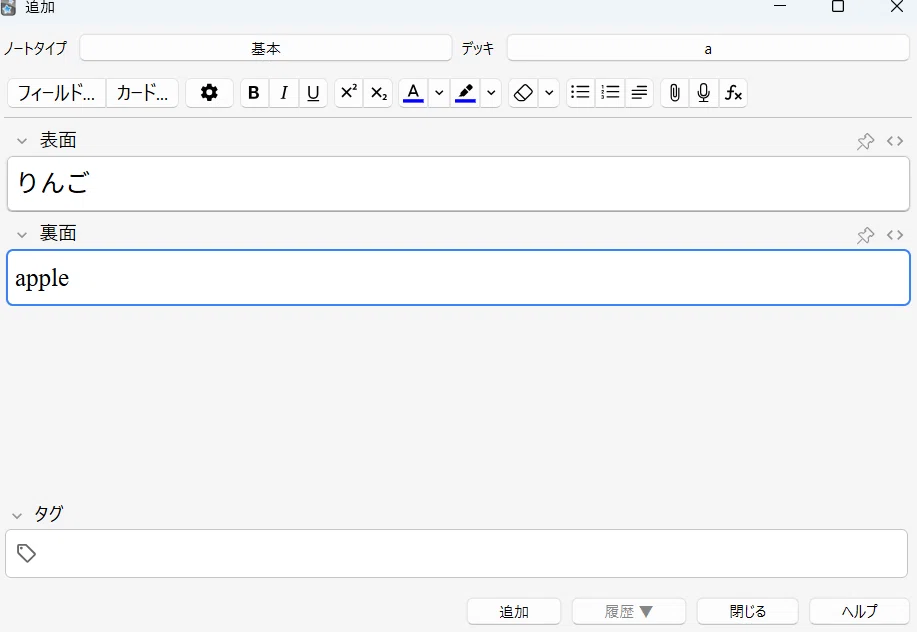917x632 pixels.
Task: Choose note type via 基本 selector
Action: point(266,49)
